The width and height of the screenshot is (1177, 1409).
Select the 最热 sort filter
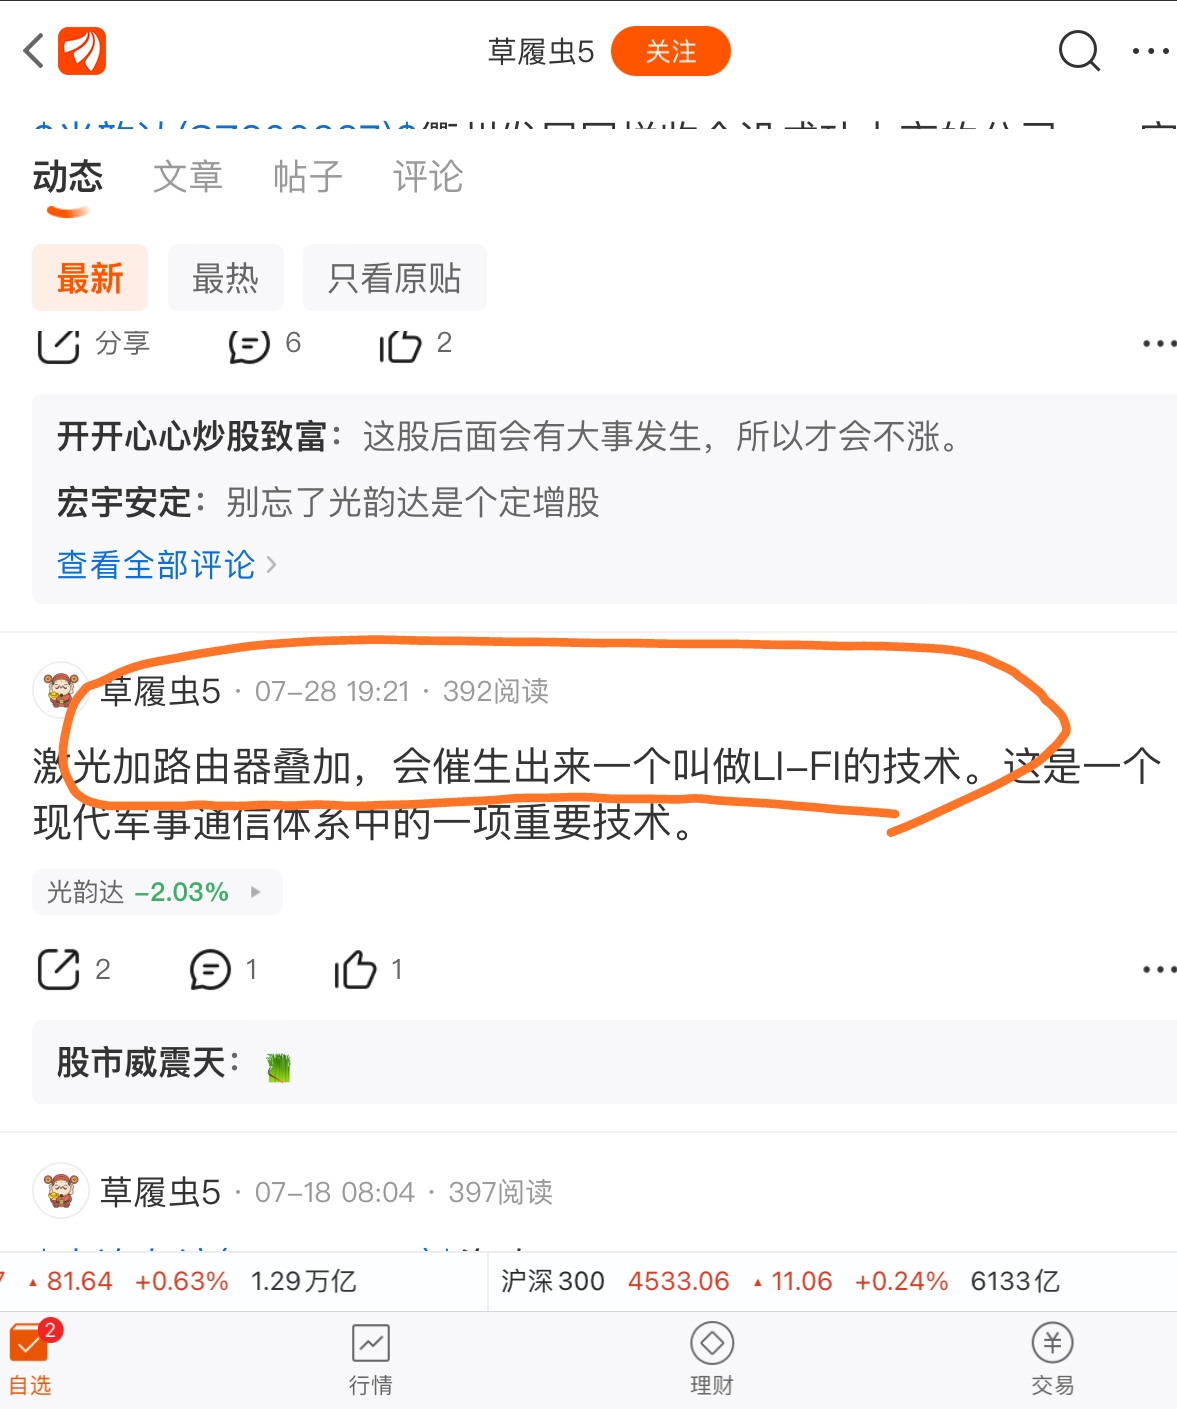226,278
